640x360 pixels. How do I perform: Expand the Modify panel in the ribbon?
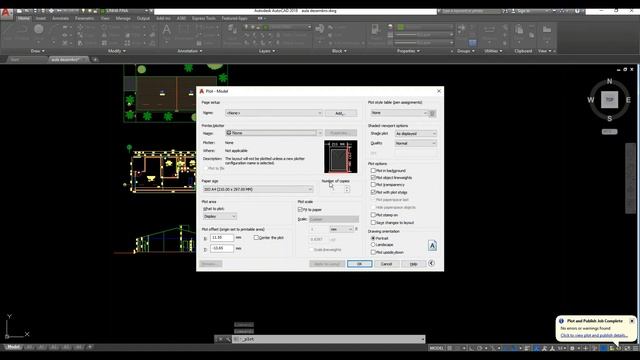click(x=117, y=51)
